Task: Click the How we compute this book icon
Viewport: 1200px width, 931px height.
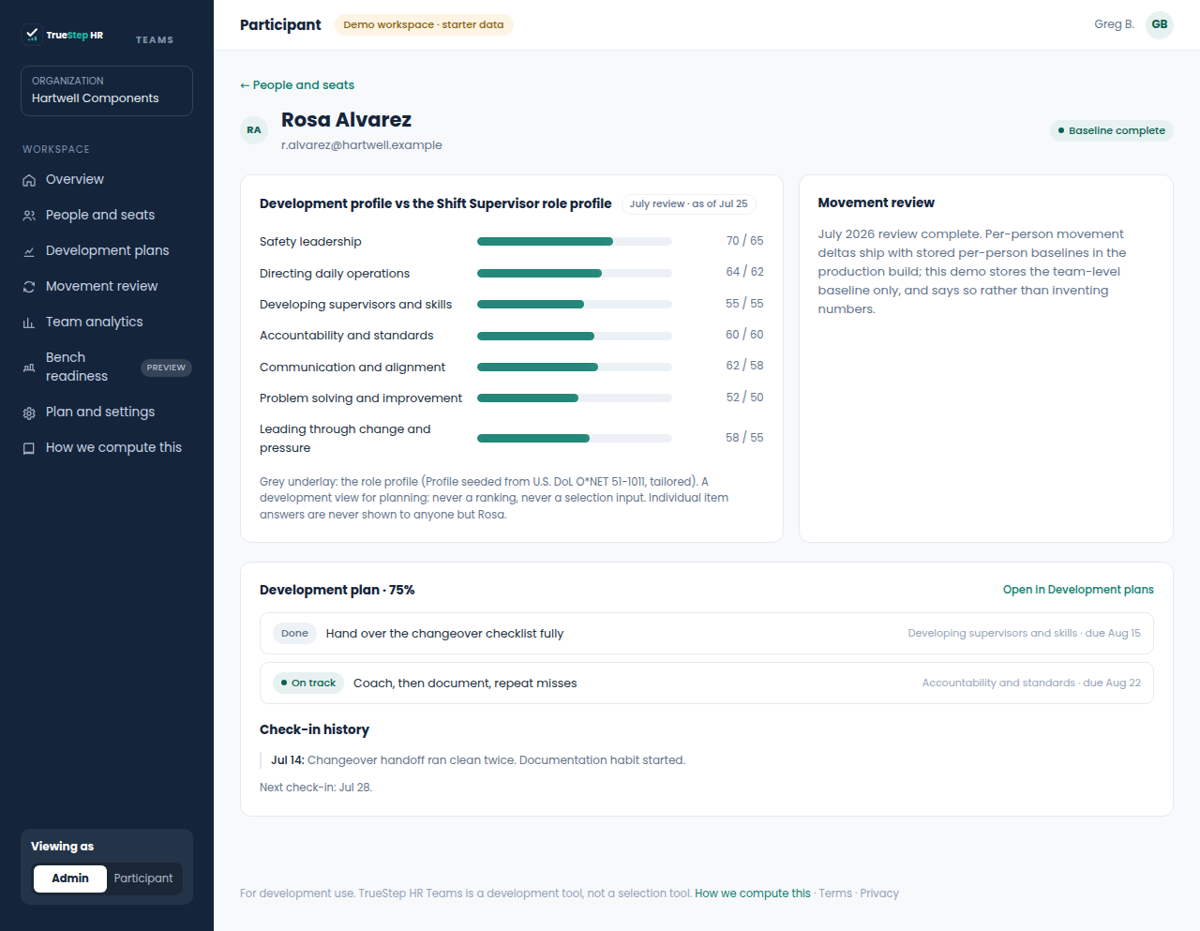Action: (29, 448)
